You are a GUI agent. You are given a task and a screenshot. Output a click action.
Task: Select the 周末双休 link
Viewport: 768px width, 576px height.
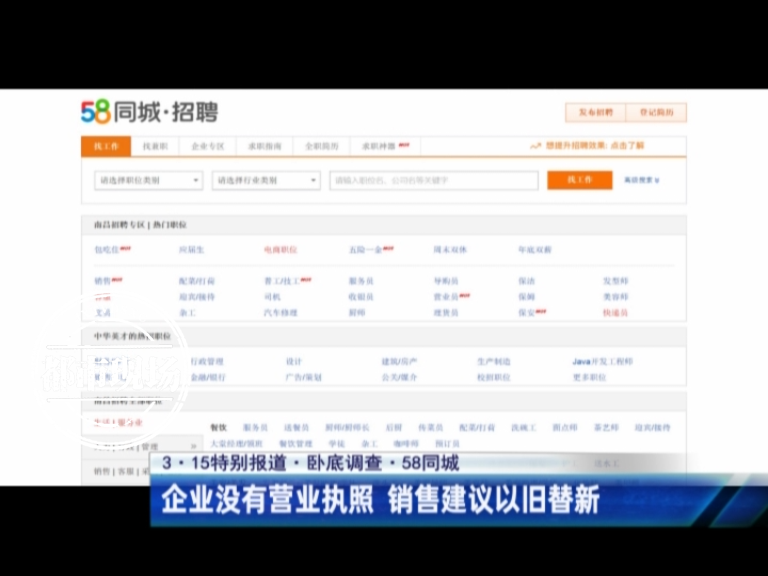450,250
